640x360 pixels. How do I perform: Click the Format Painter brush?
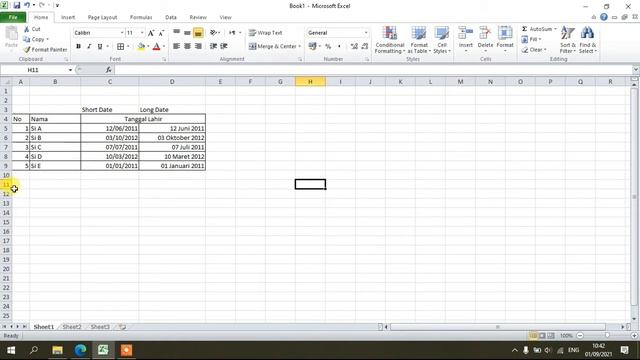click(x=27, y=49)
